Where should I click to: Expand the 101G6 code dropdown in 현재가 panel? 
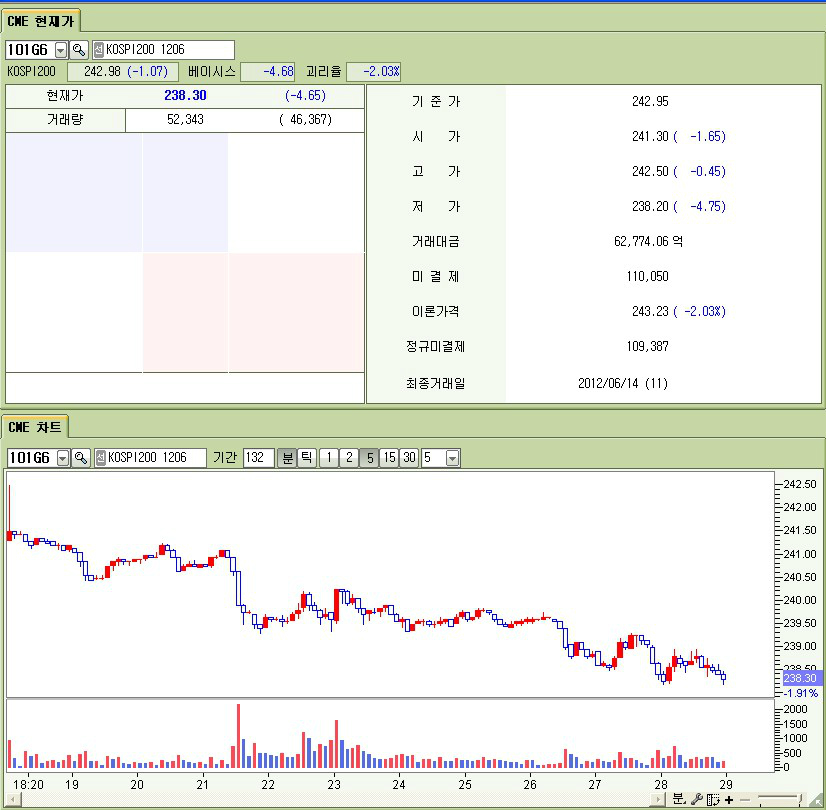(x=60, y=50)
